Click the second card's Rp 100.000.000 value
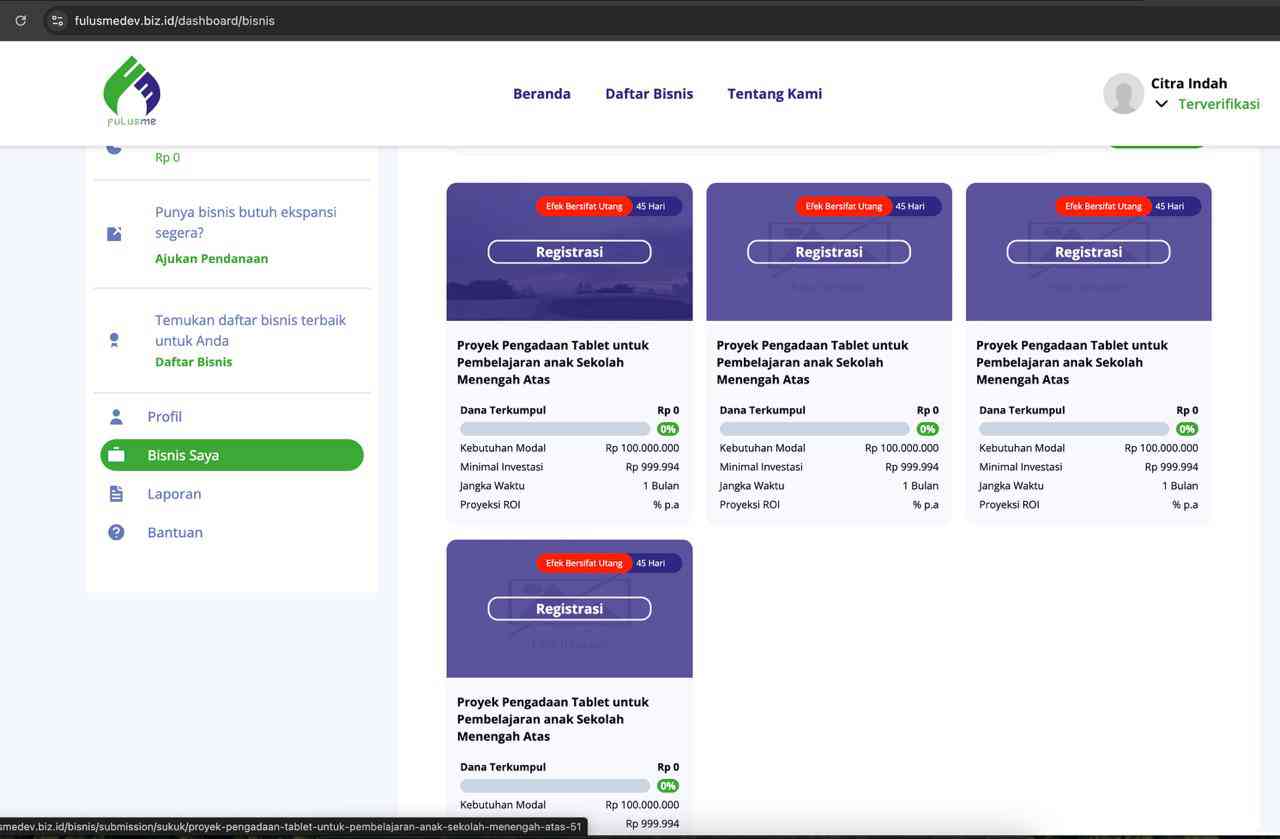 [x=902, y=448]
